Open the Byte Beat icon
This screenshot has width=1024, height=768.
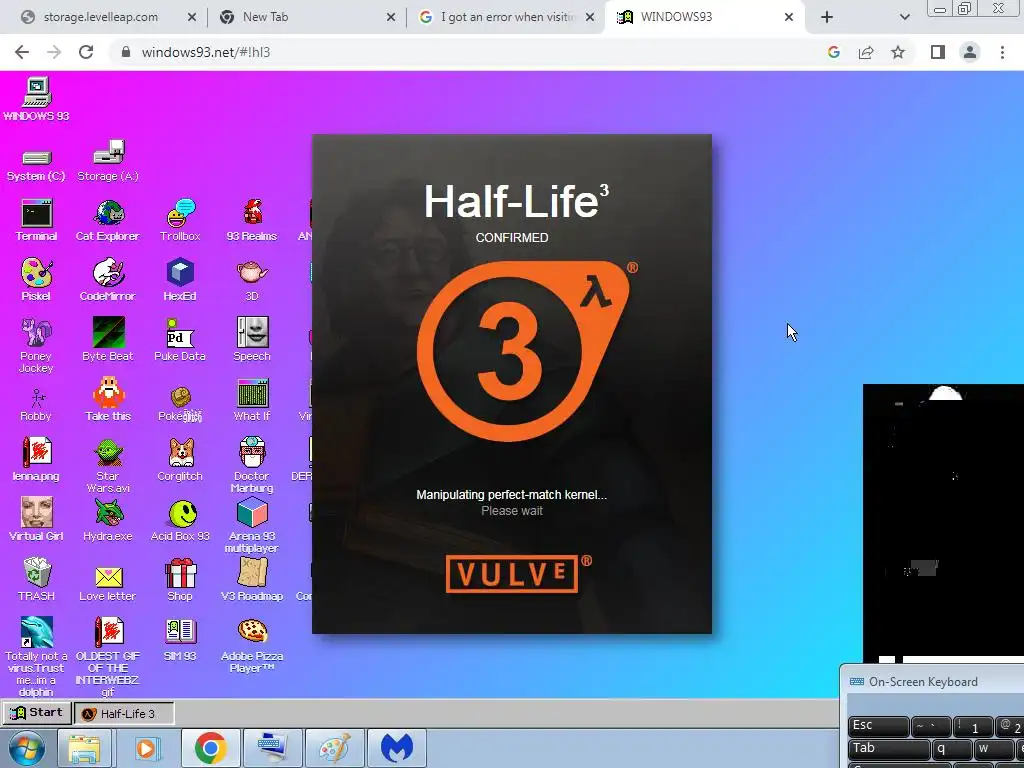108,340
